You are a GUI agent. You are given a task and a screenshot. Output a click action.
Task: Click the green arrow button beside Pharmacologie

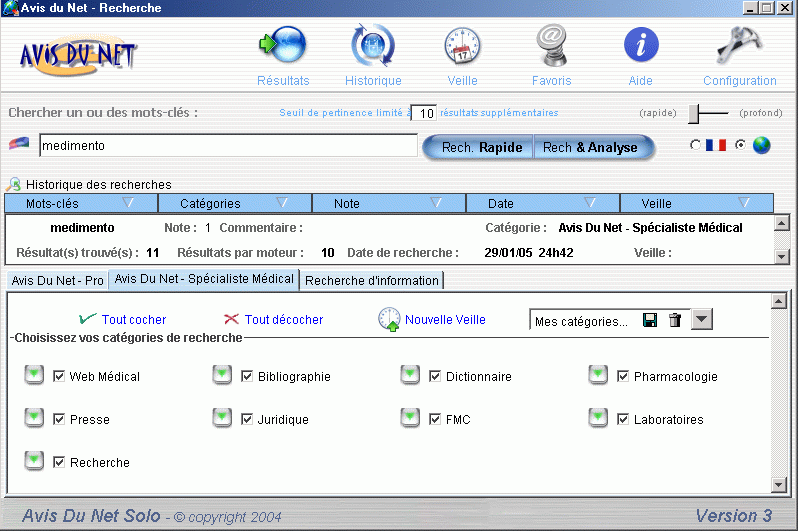598,375
